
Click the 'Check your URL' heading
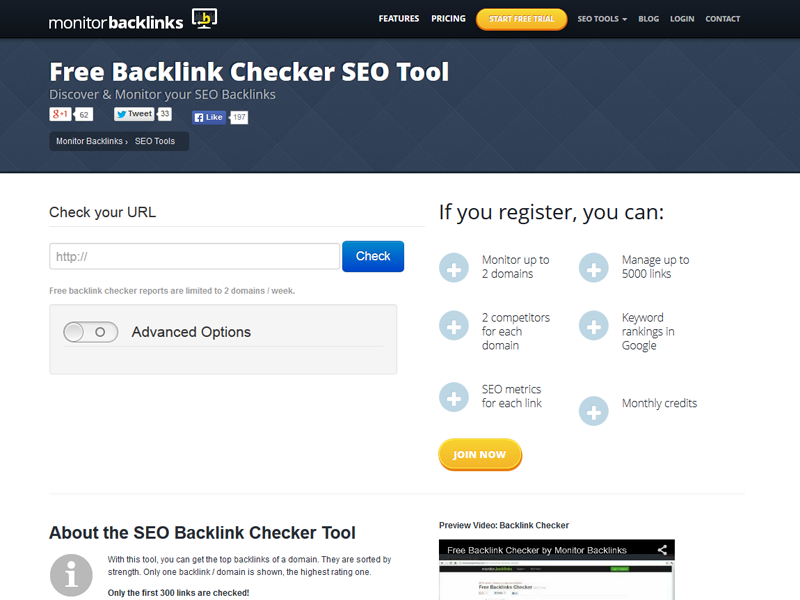pos(103,212)
